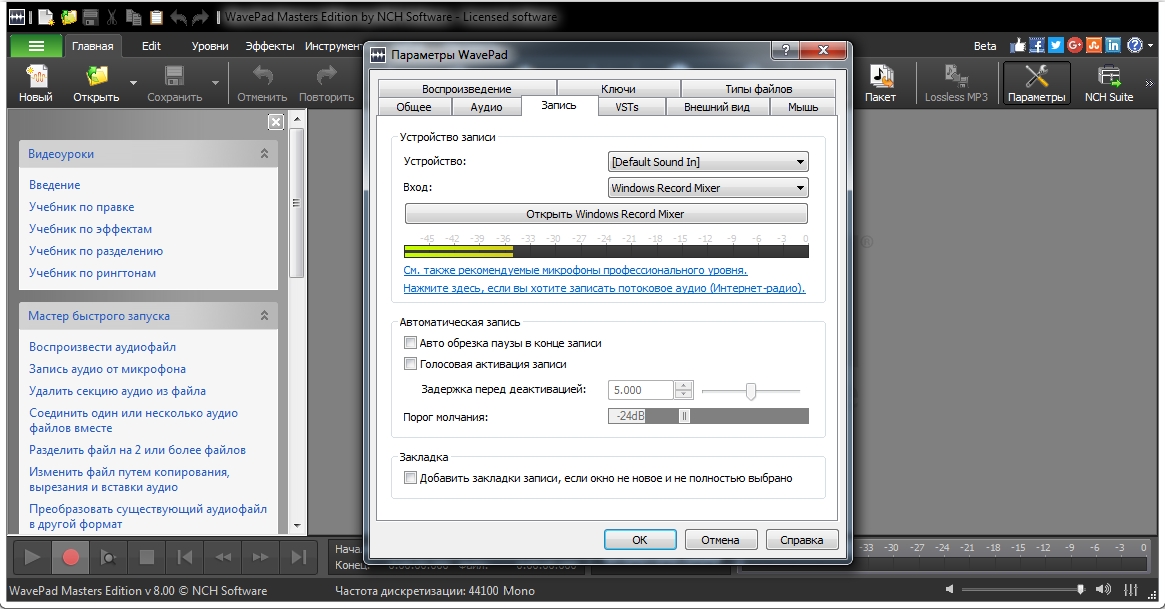
Task: Click the Повторить redo toolbar button
Action: [326, 83]
